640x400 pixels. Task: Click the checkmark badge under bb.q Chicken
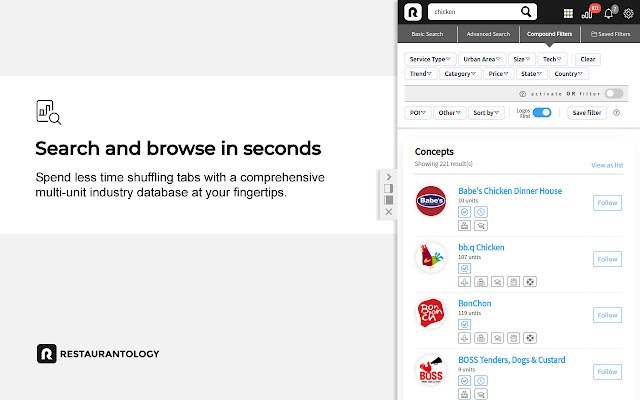tap(464, 268)
